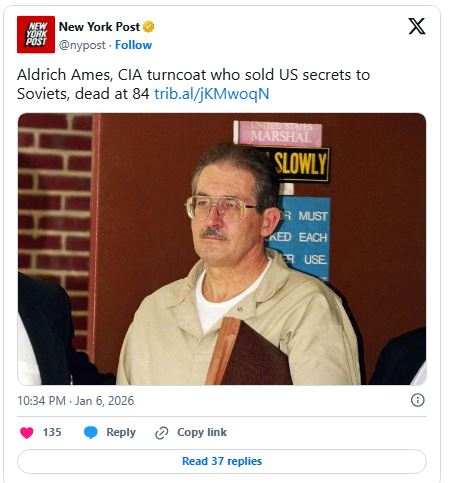Open the New York Post account name
Image resolution: width=454 pixels, height=483 pixels.
[x=99, y=27]
